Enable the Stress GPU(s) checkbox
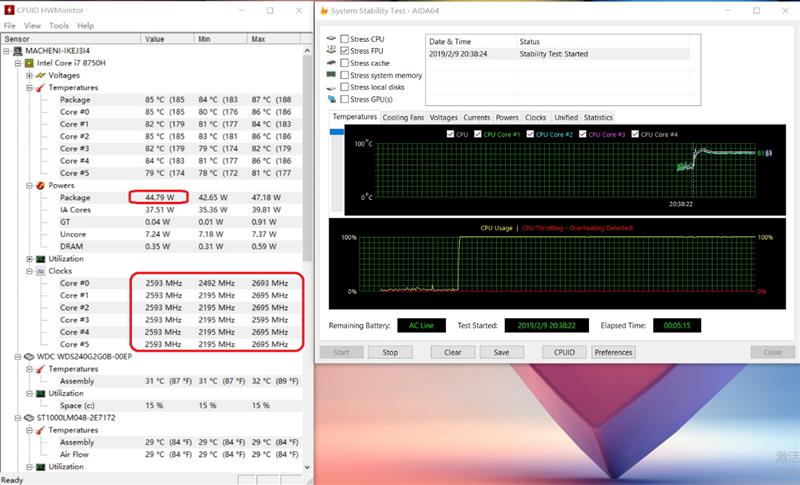 344,99
